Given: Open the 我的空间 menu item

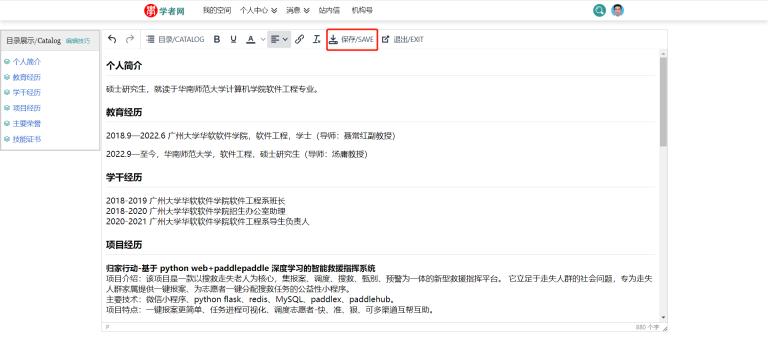Looking at the screenshot, I should [217, 10].
